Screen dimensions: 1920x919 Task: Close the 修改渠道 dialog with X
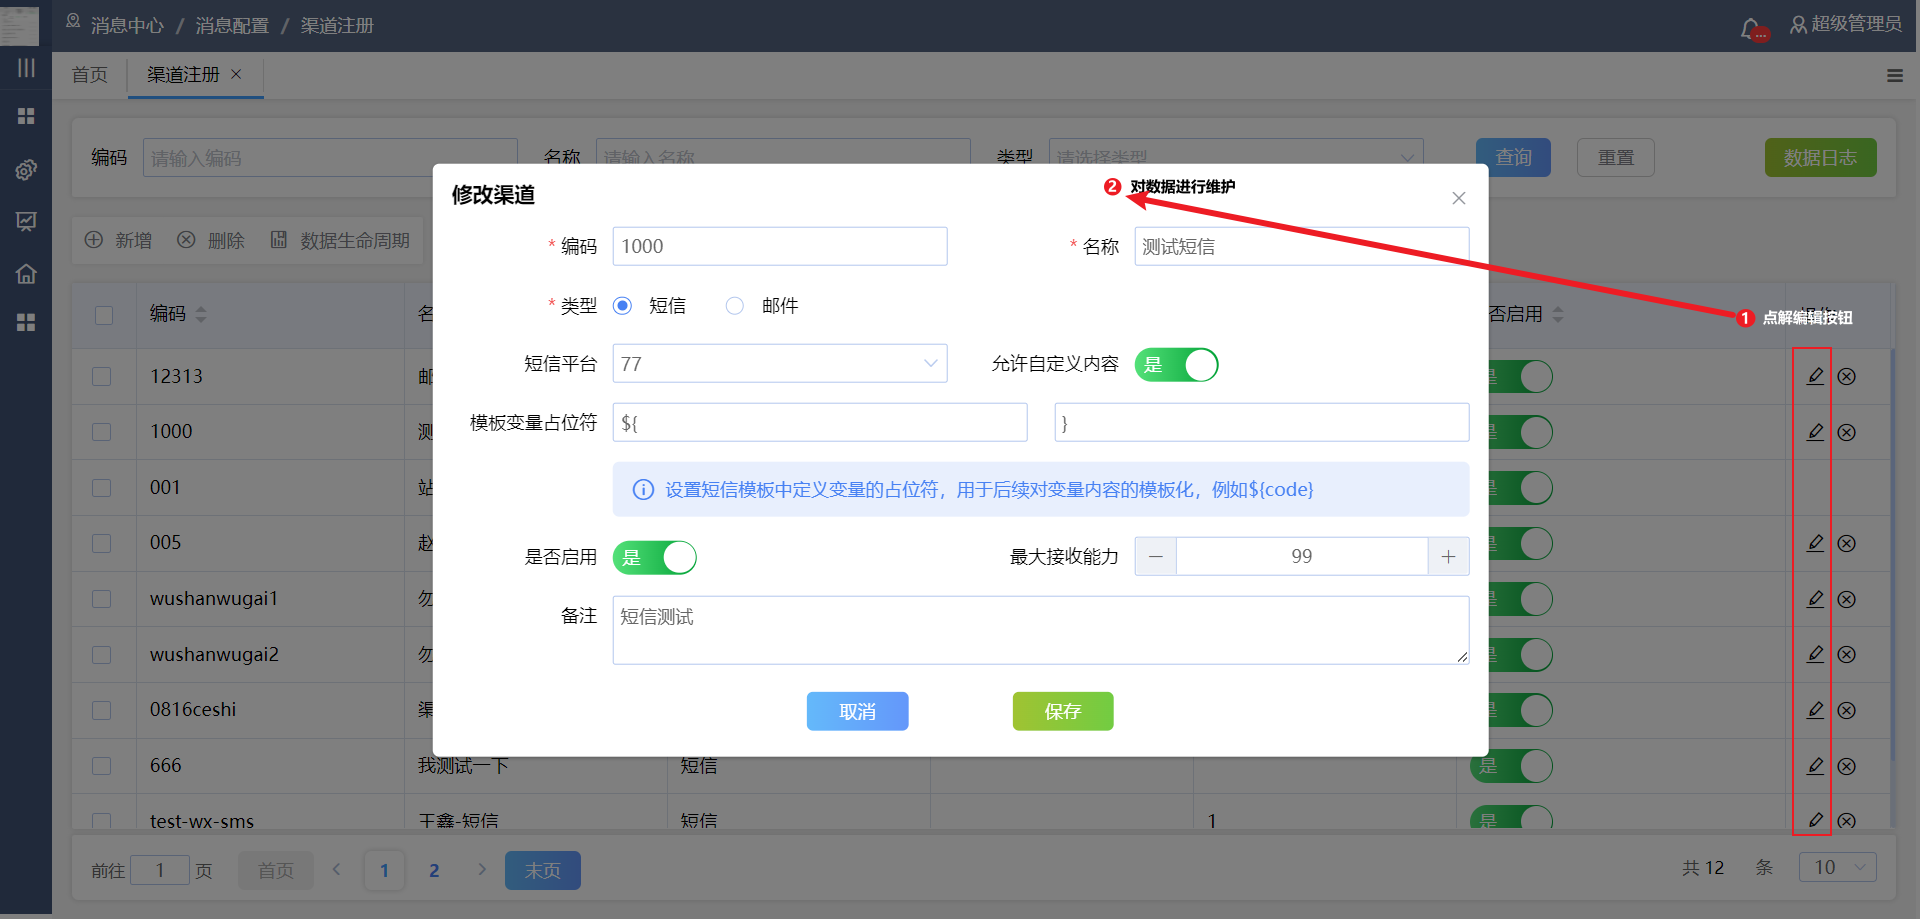(1459, 198)
